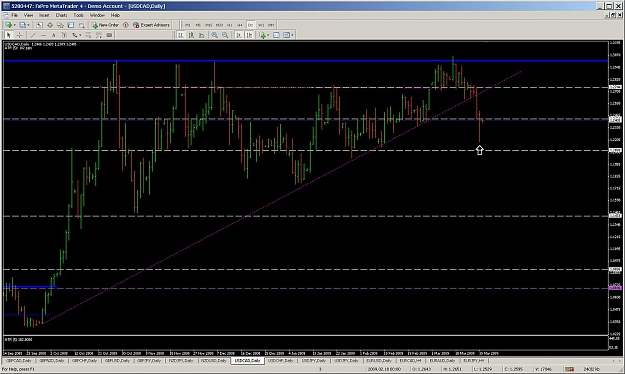This screenshot has height=374, width=625.
Task: Show the Data Window panel
Action: [x=50, y=25]
